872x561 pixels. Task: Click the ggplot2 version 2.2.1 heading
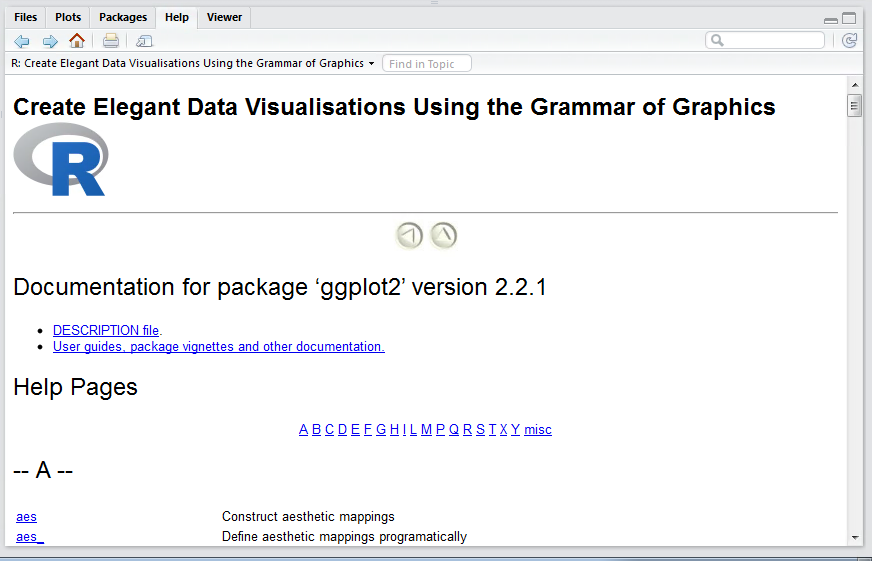[280, 287]
